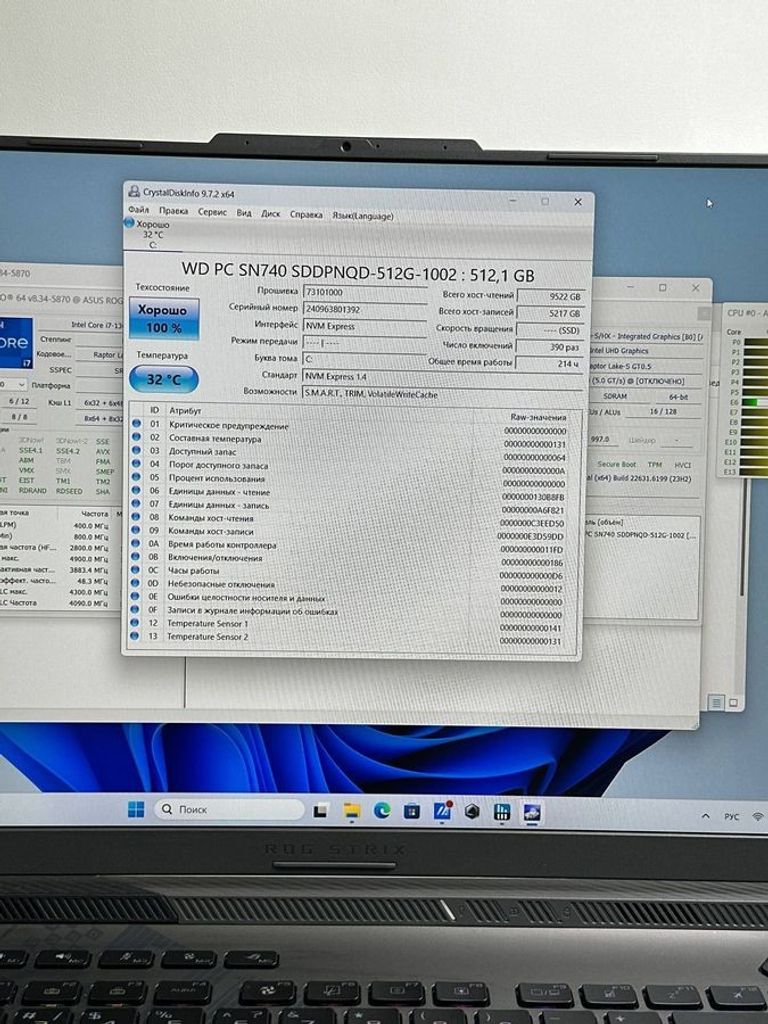Open the Сервис menu
768x1024 pixels.
click(x=212, y=213)
